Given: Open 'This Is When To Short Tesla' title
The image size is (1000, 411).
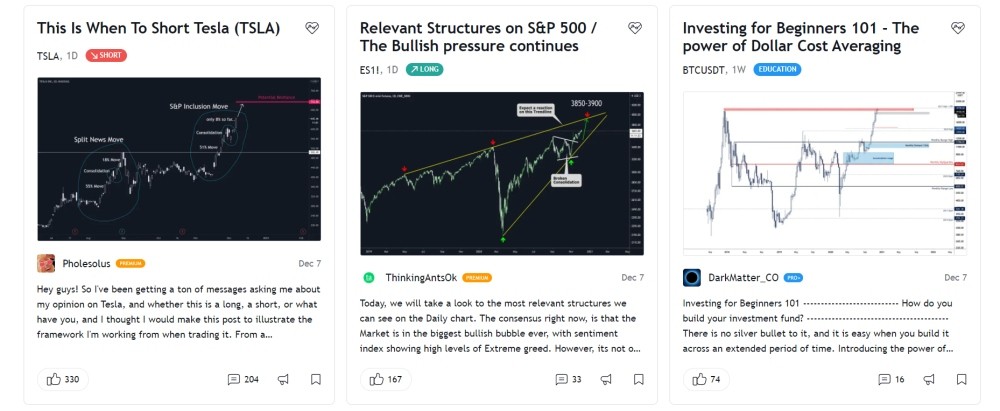Looking at the screenshot, I should pos(159,28).
